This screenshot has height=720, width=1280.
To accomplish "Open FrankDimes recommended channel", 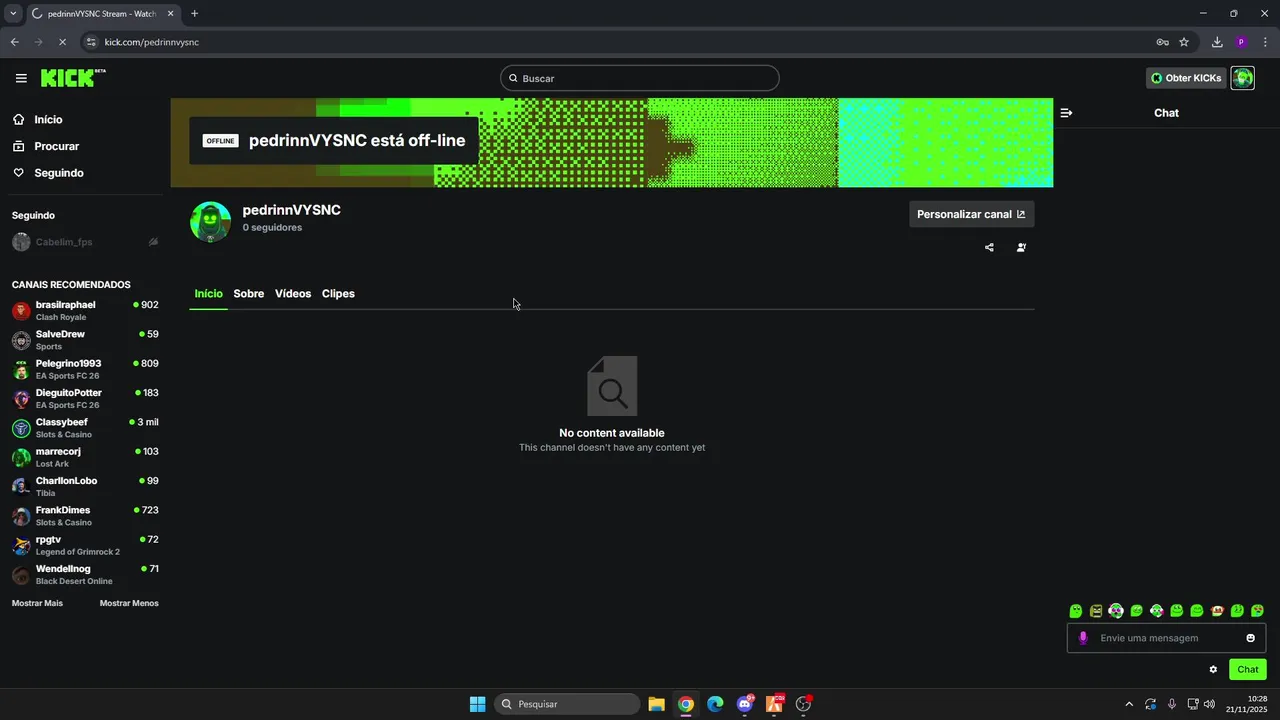I will coord(85,516).
